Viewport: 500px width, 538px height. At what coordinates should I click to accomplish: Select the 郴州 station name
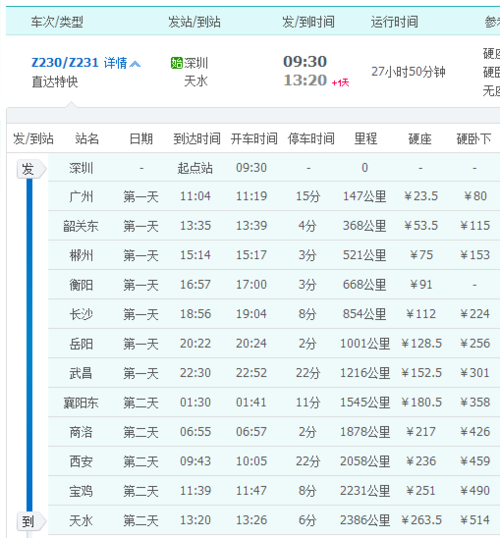81,255
